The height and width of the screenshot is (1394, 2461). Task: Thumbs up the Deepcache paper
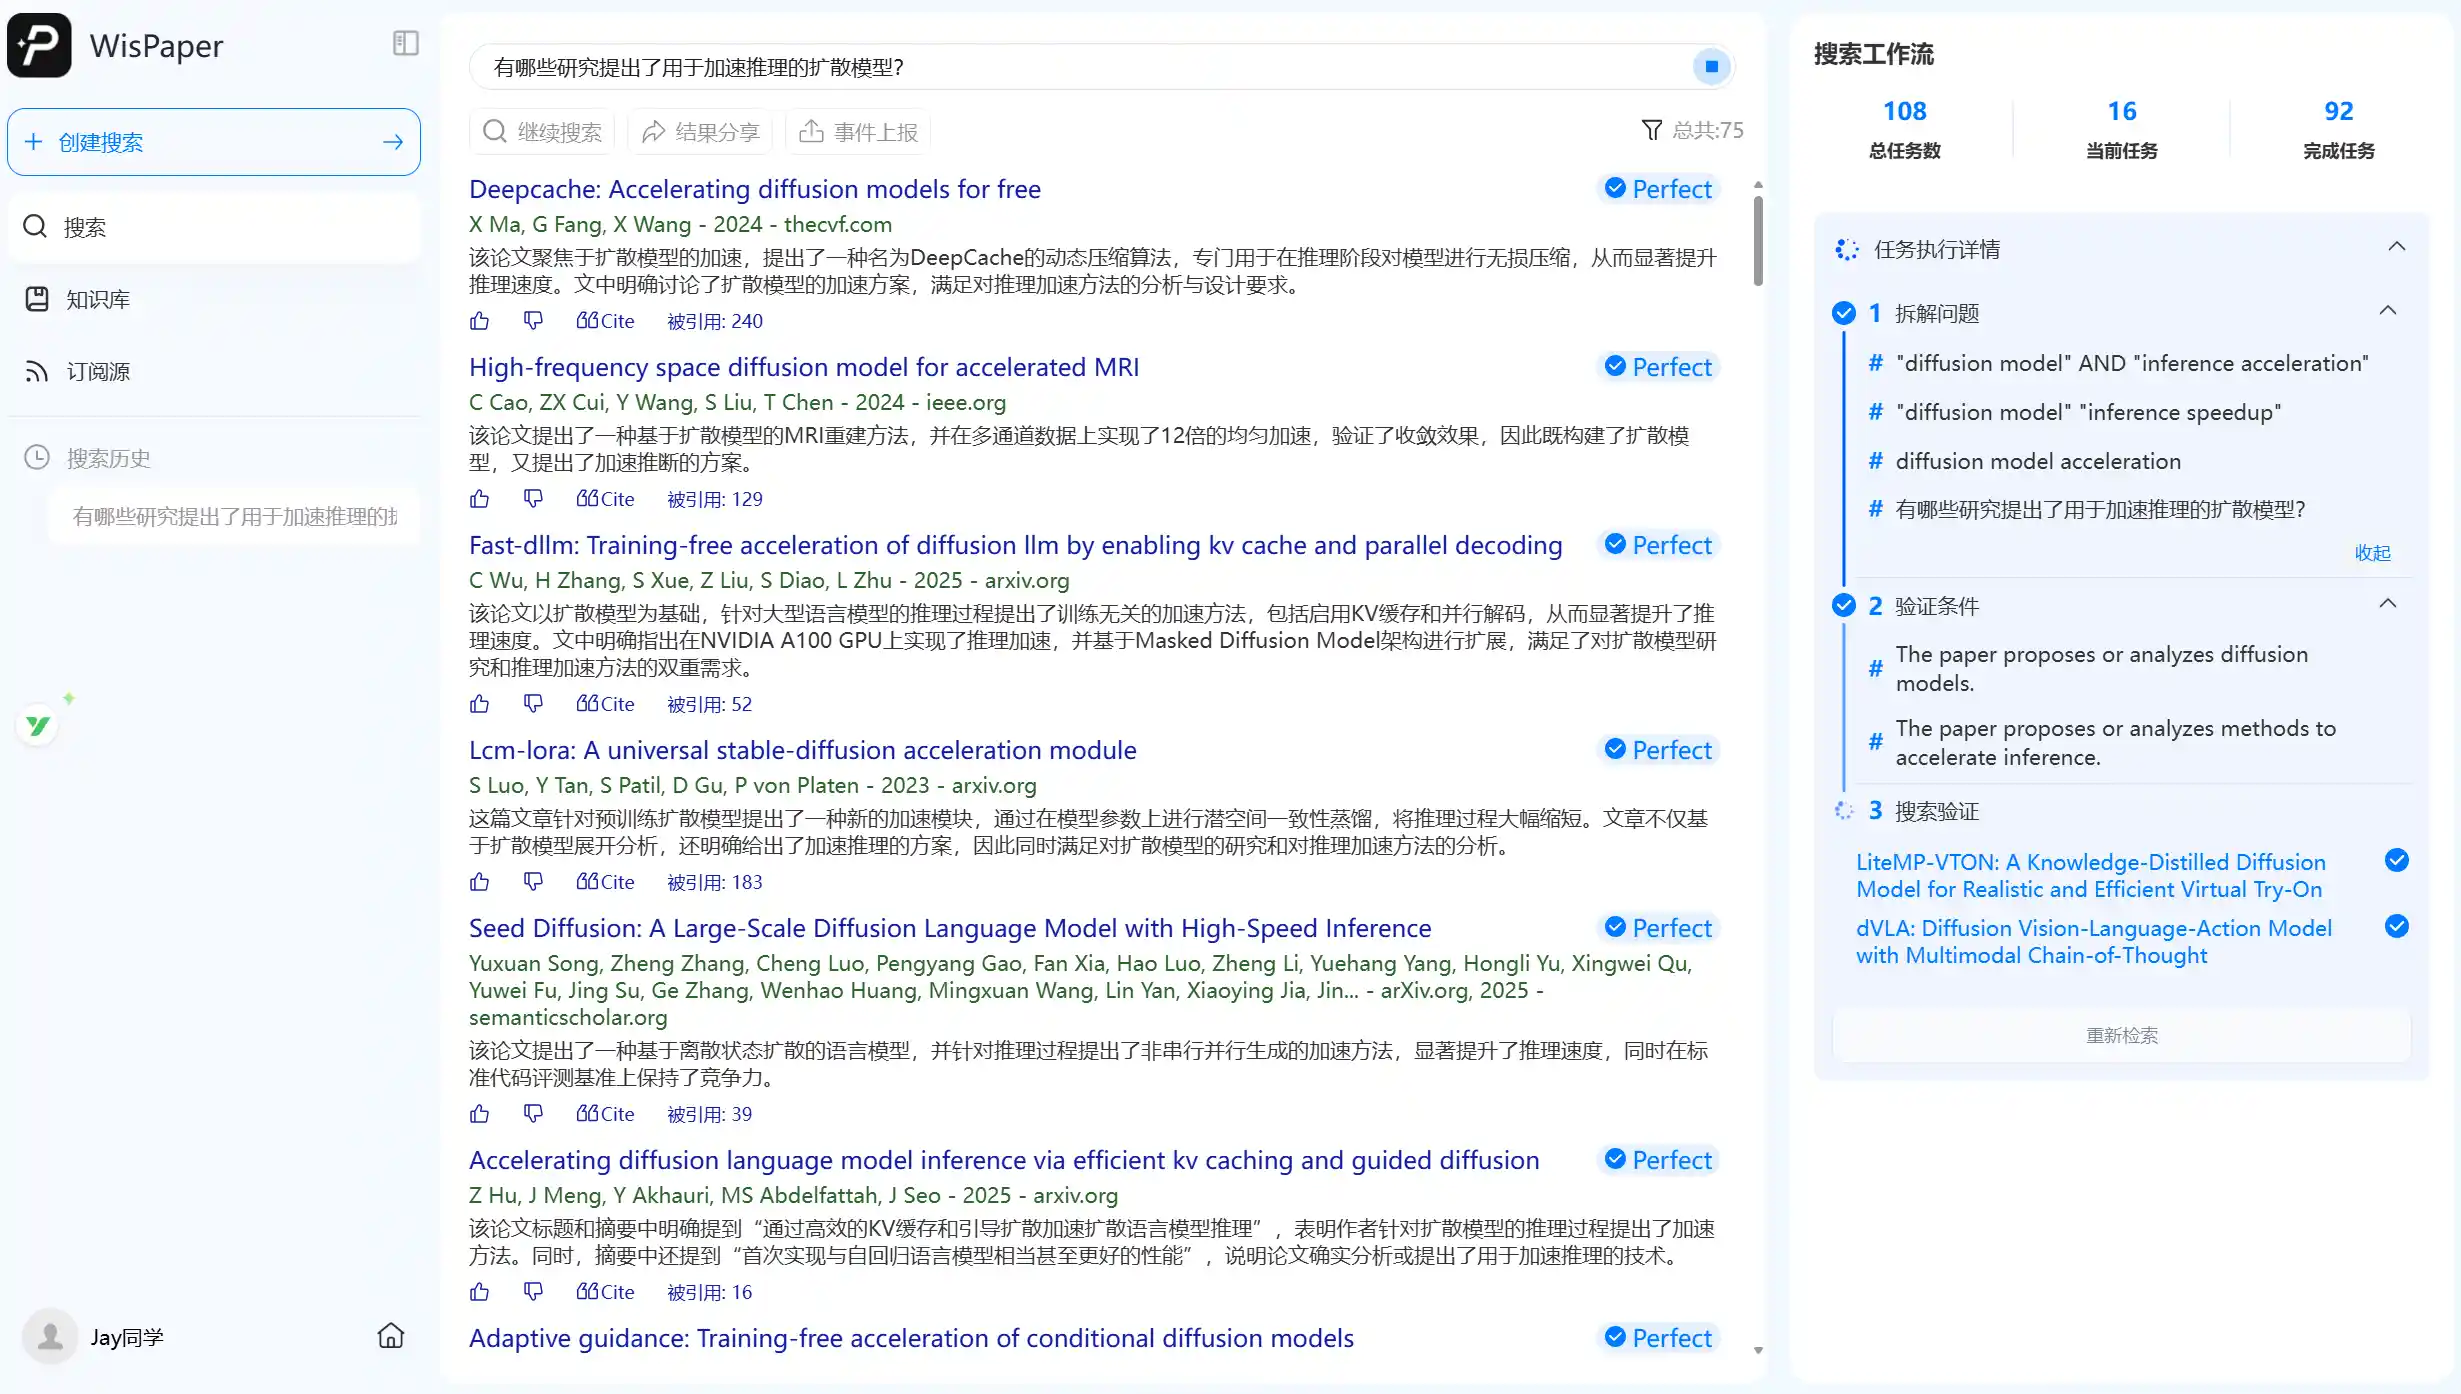point(480,321)
